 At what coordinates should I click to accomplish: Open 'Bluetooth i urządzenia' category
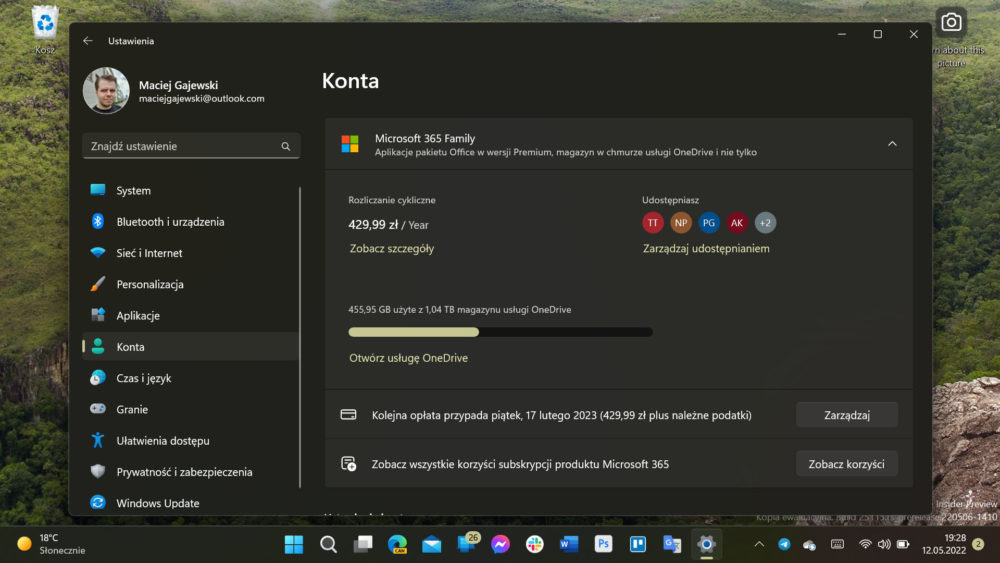[191, 222]
